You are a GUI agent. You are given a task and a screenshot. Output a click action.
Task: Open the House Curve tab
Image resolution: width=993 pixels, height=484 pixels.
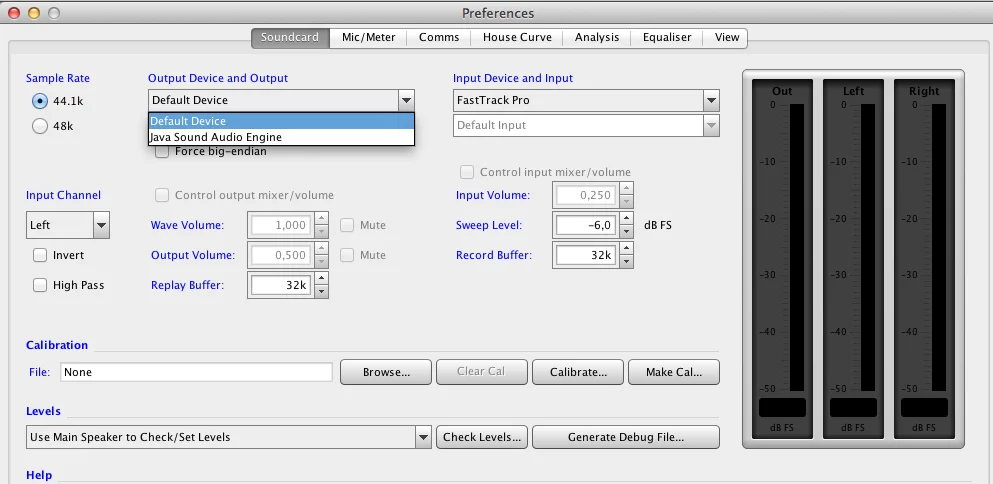pyautogui.click(x=517, y=38)
